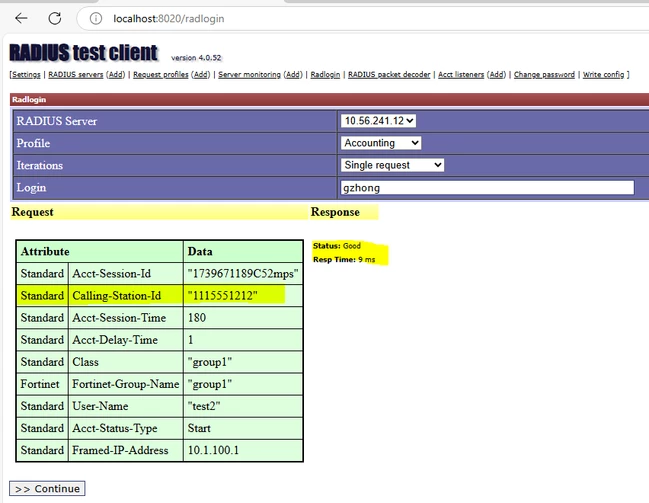Open the Settings link

coord(26,75)
